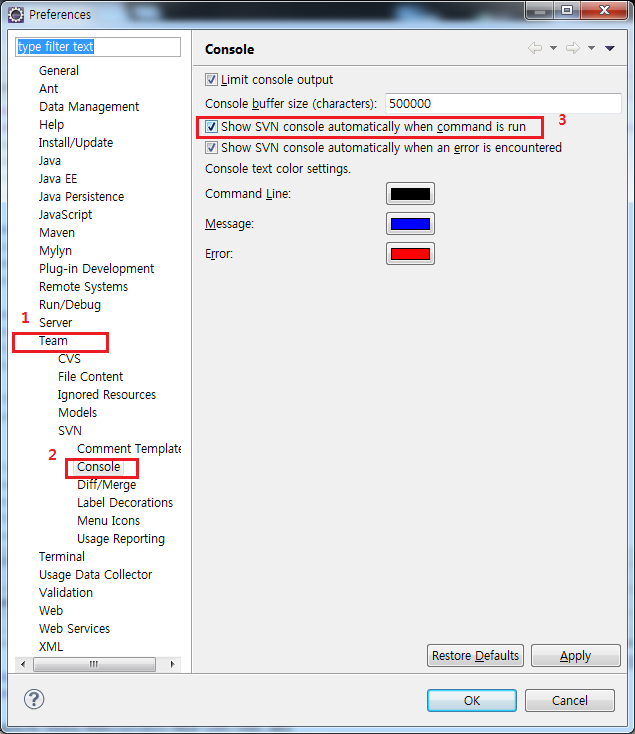Click the Preferences window gear icon

[x=15, y=15]
